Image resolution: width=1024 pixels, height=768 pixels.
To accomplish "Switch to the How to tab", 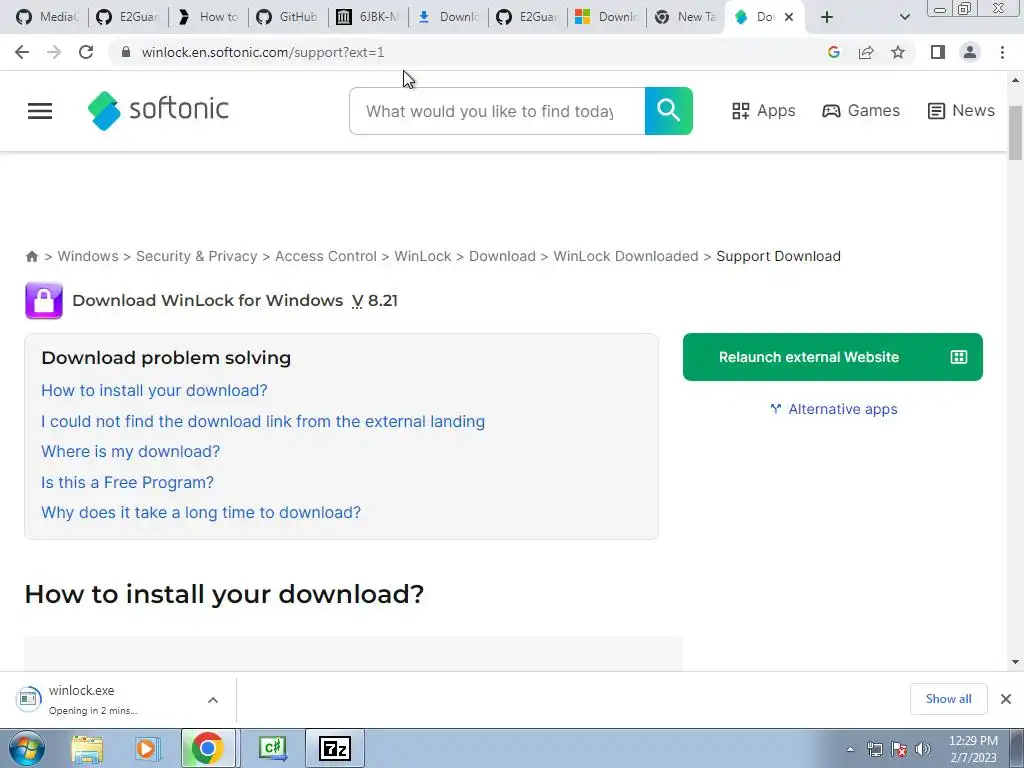I will (208, 17).
